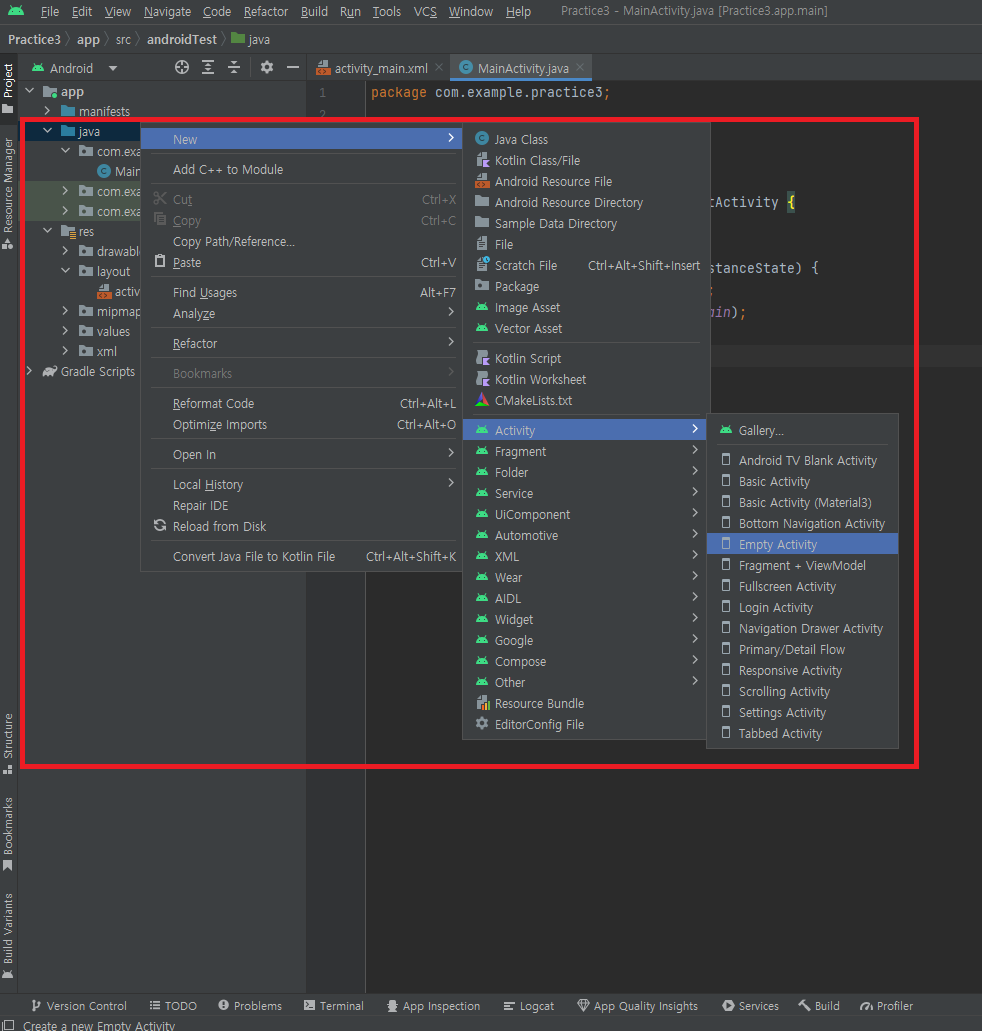Expand Gradle Scripts node

(x=30, y=372)
